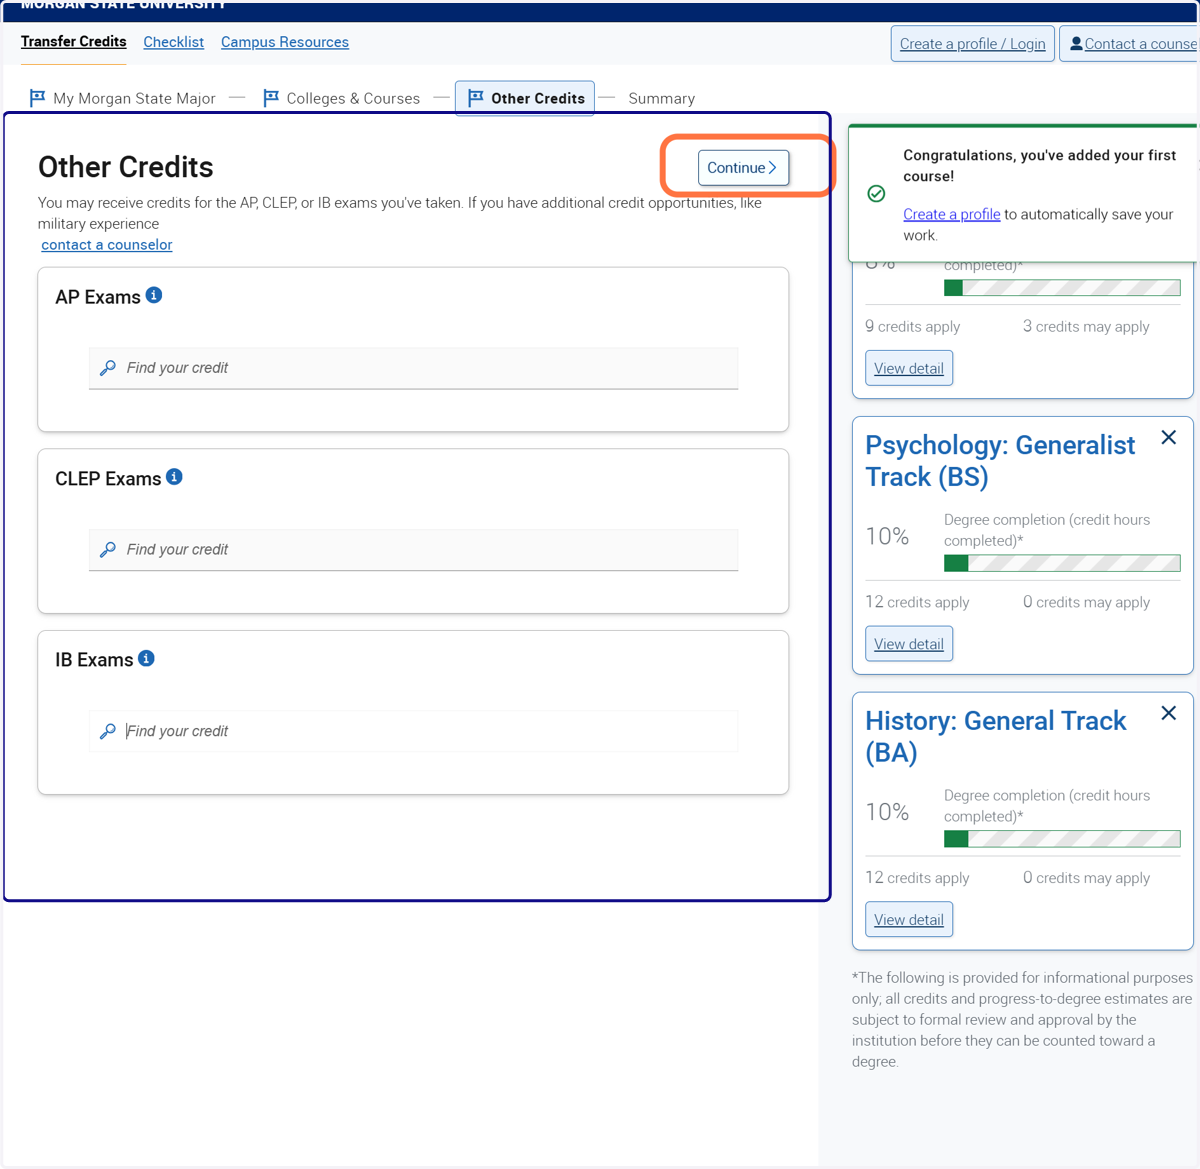
Task: Click the CLEP Exams info icon
Action: point(174,477)
